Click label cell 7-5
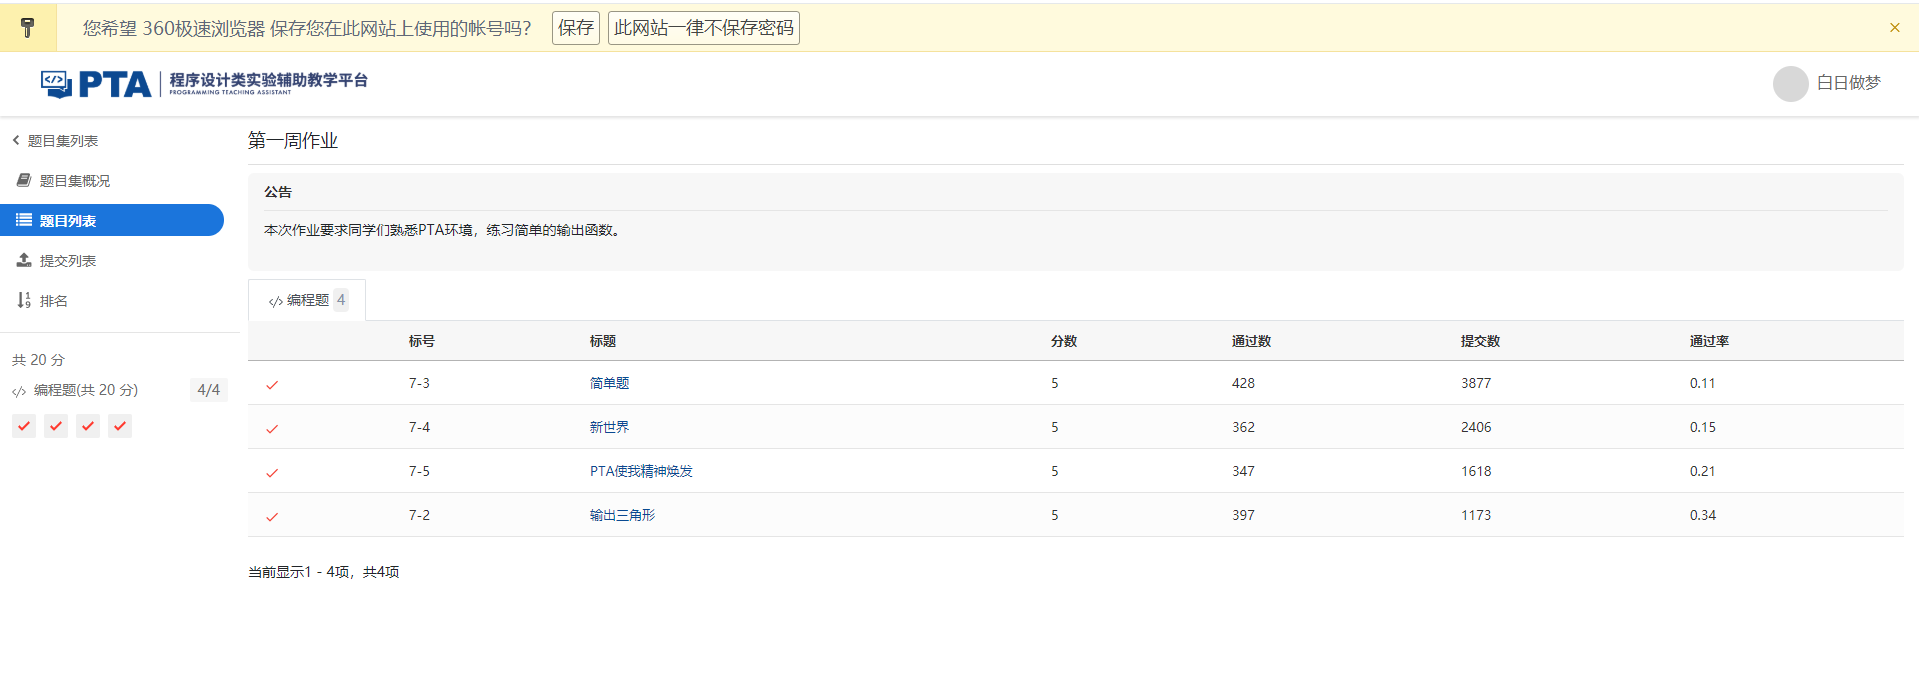1919x694 pixels. pyautogui.click(x=419, y=471)
